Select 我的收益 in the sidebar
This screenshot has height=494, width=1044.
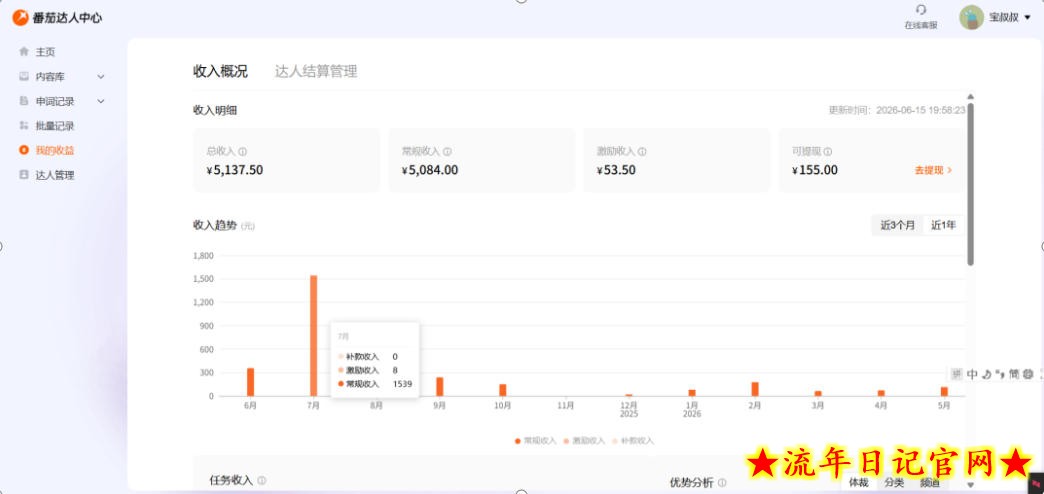point(55,150)
